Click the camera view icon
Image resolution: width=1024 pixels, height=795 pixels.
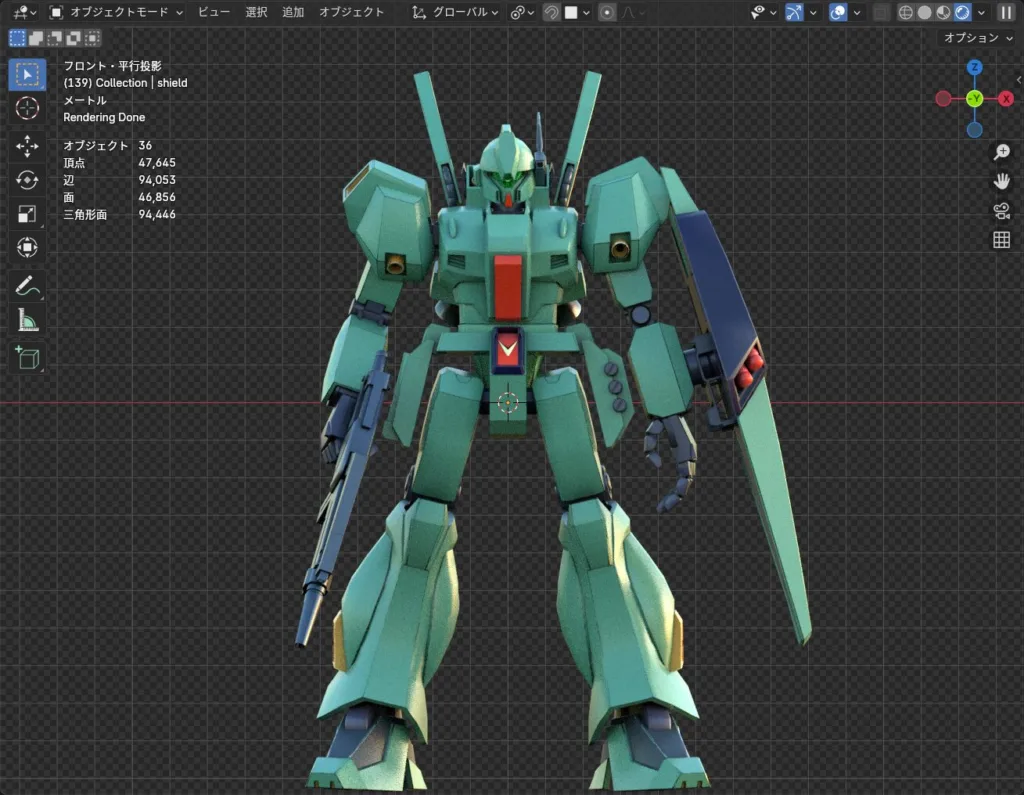(x=1000, y=210)
